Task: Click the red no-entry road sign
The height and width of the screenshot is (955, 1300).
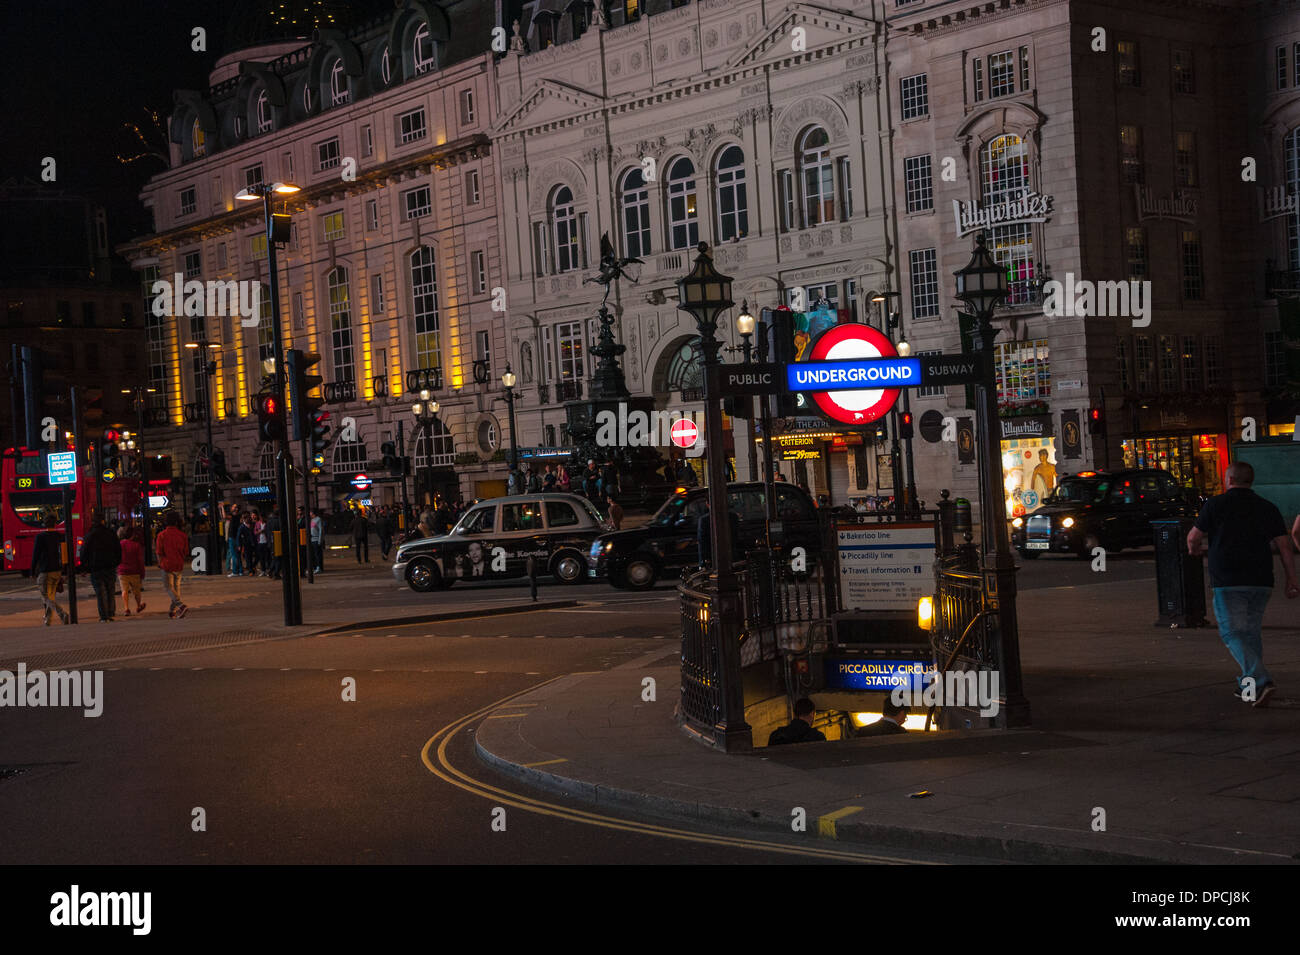Action: pyautogui.click(x=684, y=433)
